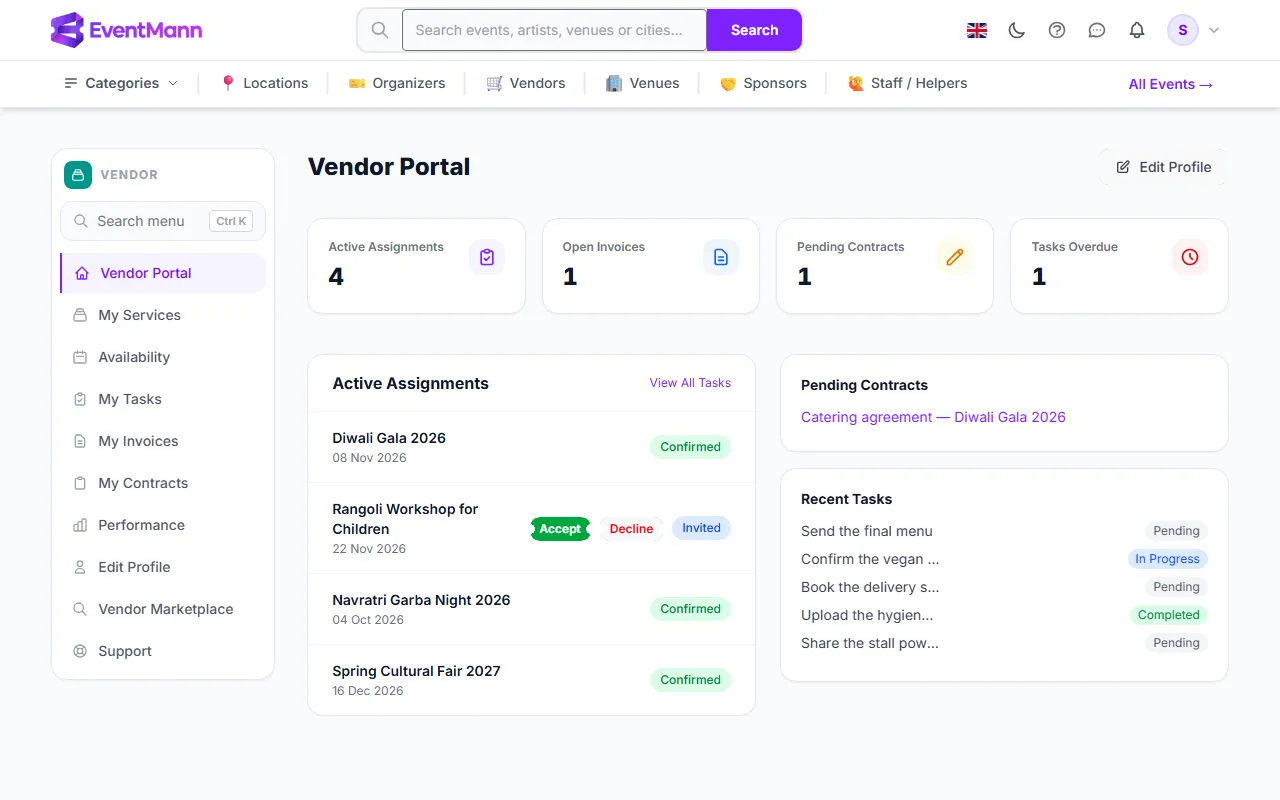Open the language flag selector
The image size is (1280, 800).
click(977, 30)
